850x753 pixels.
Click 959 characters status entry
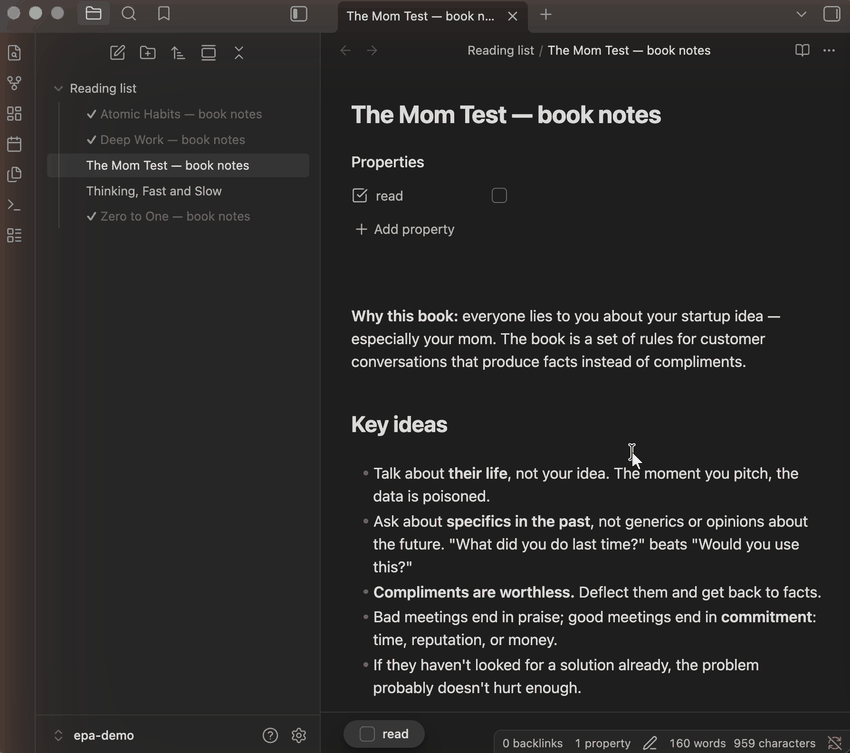pos(774,743)
